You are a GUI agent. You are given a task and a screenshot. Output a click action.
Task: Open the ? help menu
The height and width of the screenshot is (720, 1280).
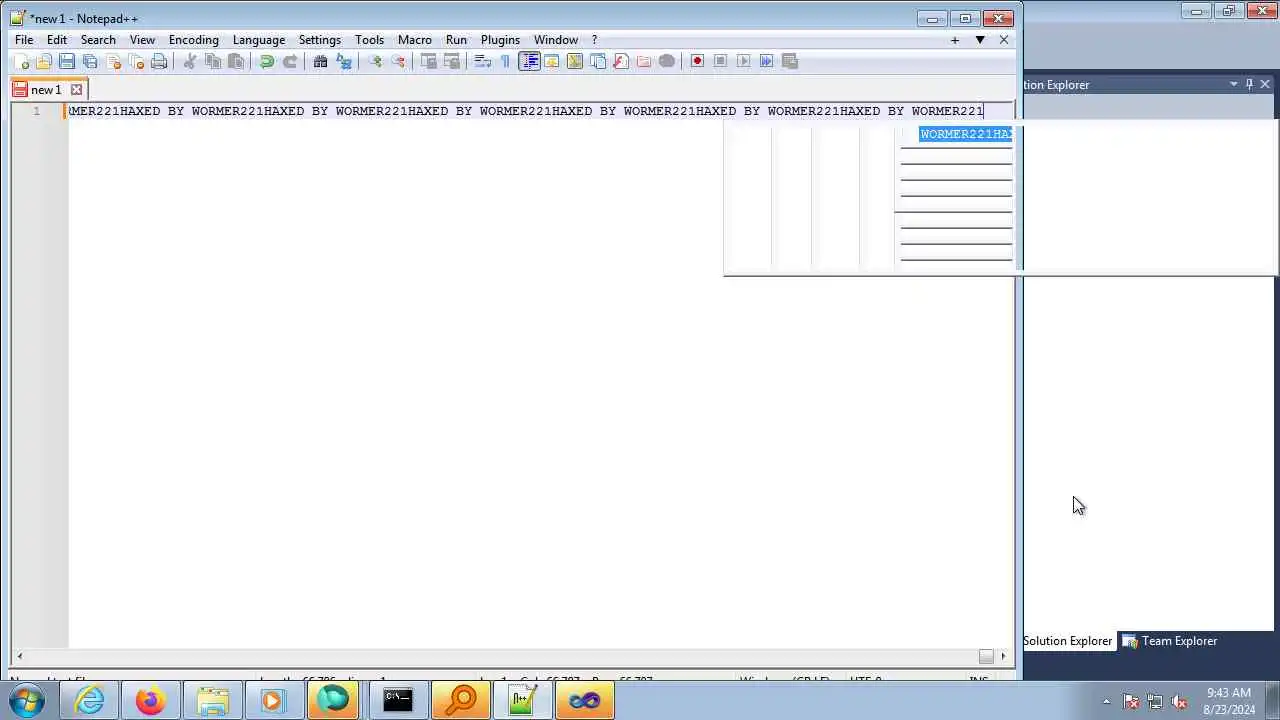594,40
